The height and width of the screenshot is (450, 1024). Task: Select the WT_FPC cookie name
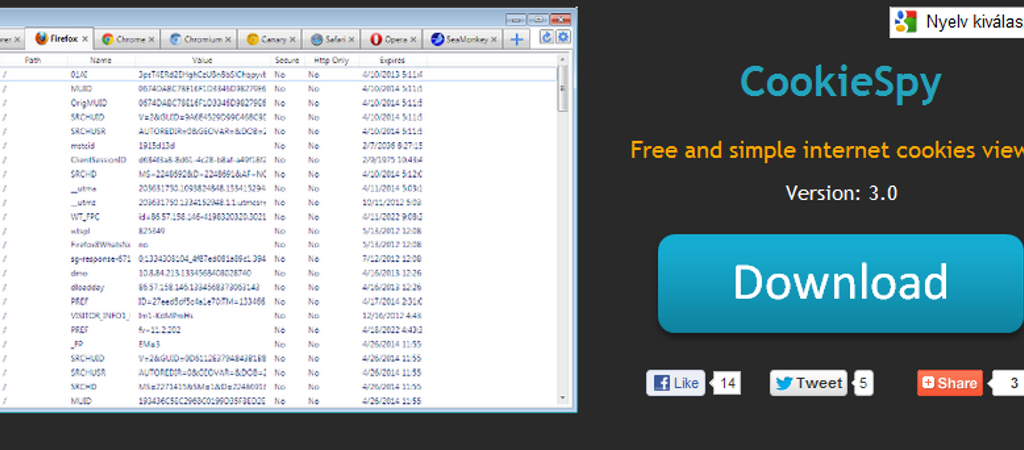tap(85, 217)
